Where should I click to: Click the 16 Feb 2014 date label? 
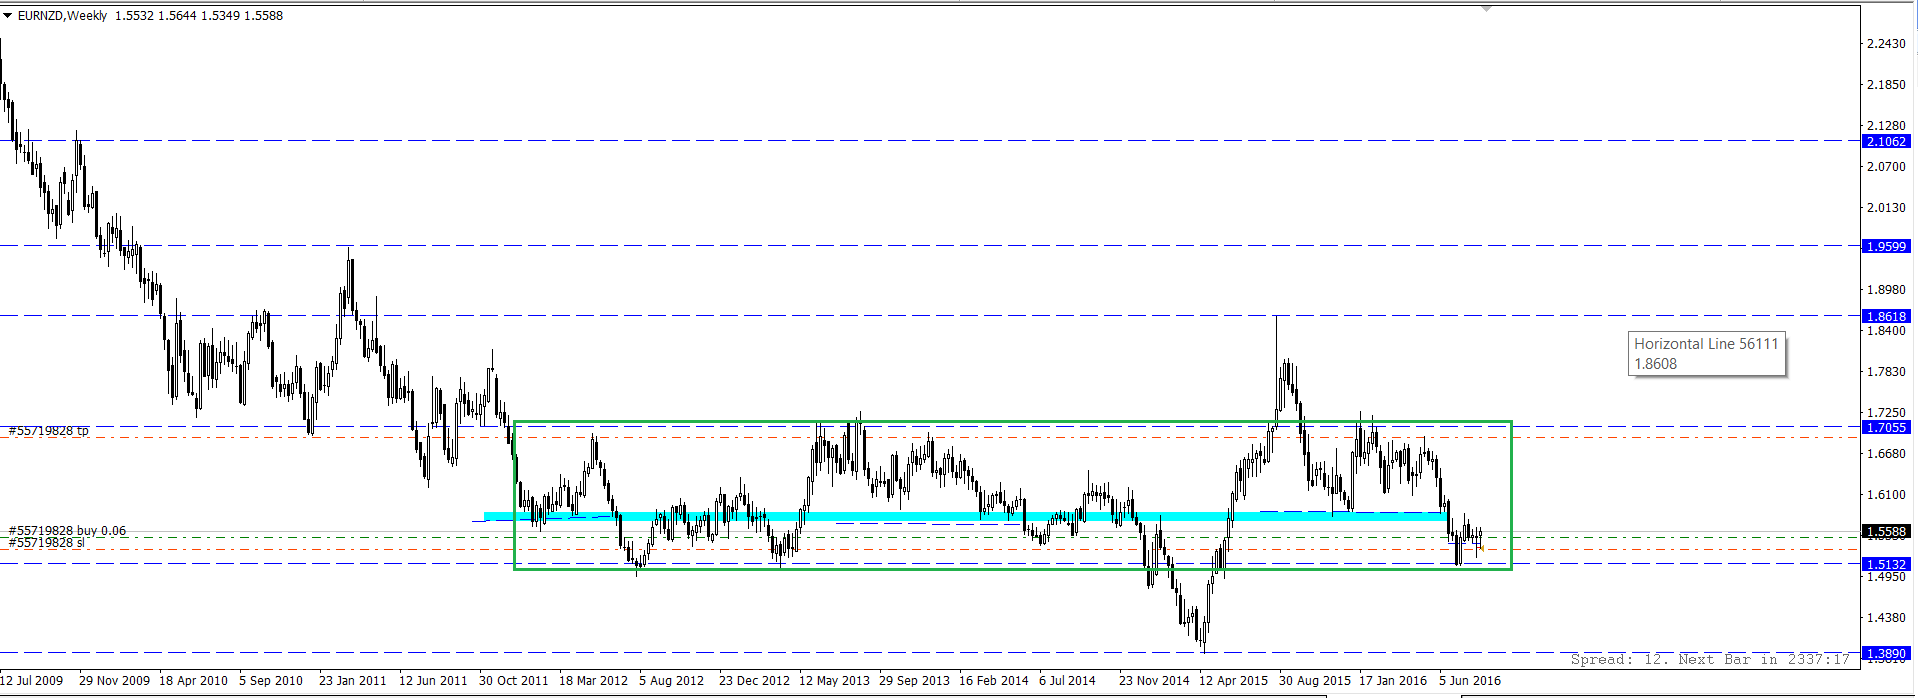click(994, 681)
